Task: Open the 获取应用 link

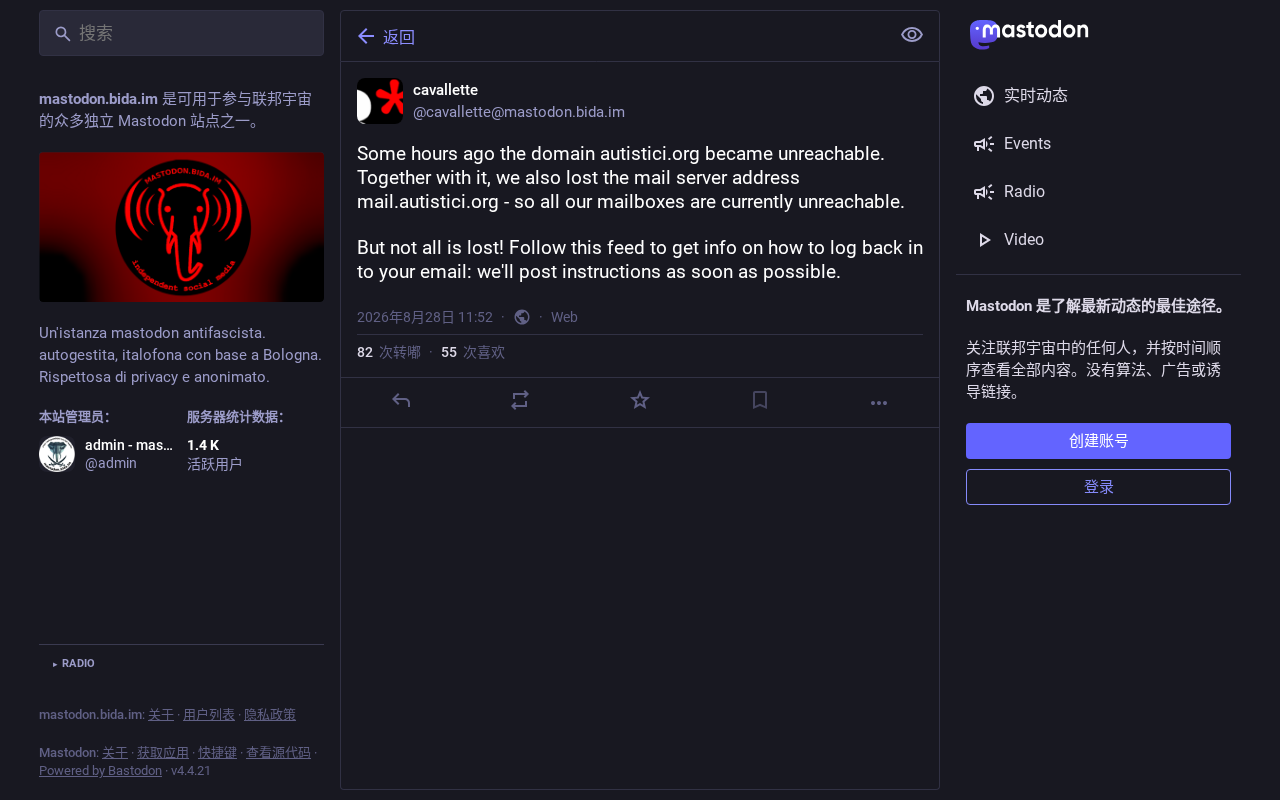Action: (x=163, y=752)
